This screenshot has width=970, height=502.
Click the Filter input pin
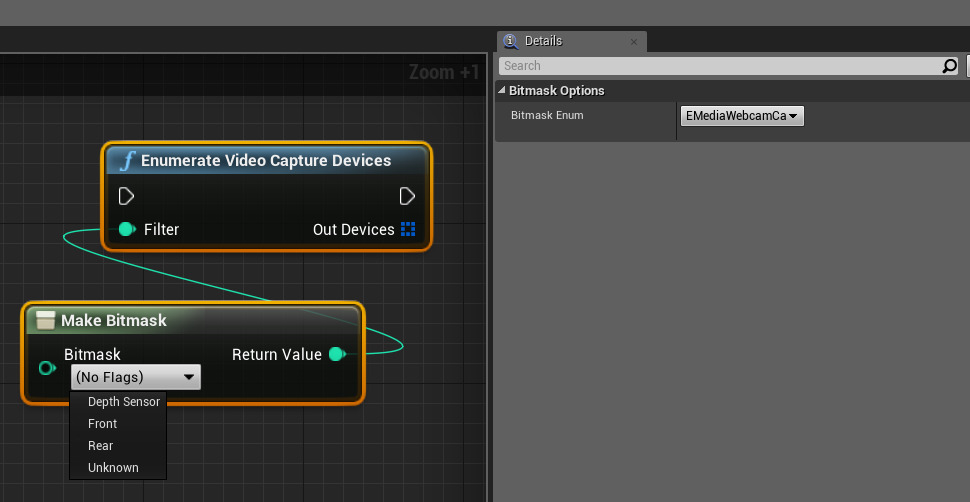127,229
